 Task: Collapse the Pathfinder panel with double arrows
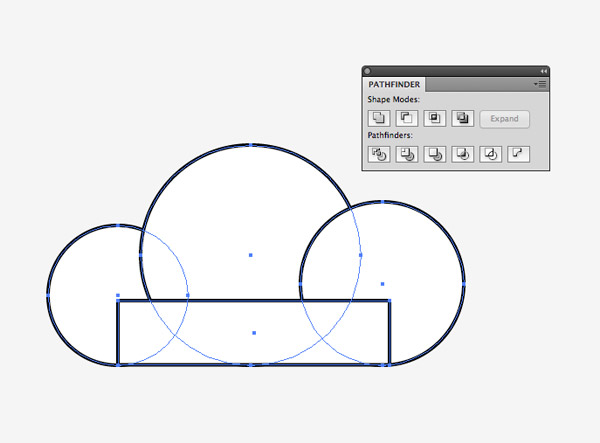coord(543,71)
